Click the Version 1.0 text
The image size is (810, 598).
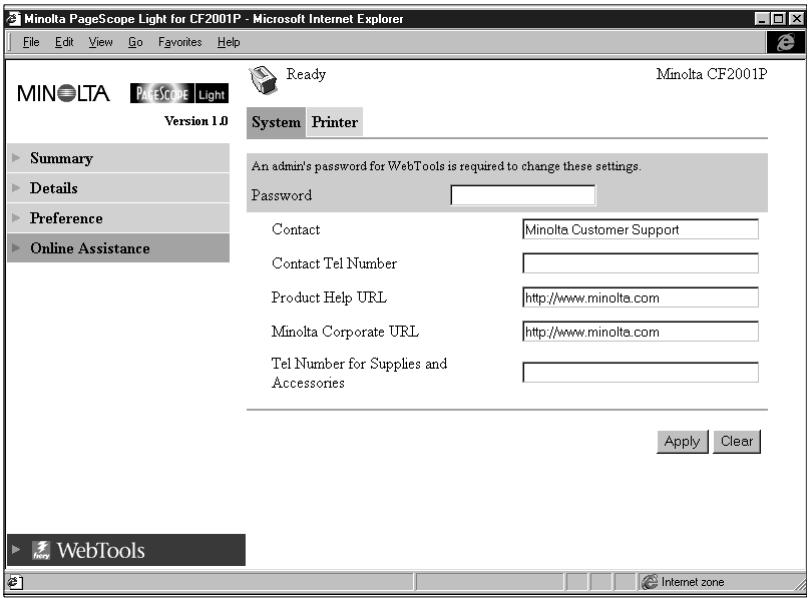pyautogui.click(x=196, y=120)
